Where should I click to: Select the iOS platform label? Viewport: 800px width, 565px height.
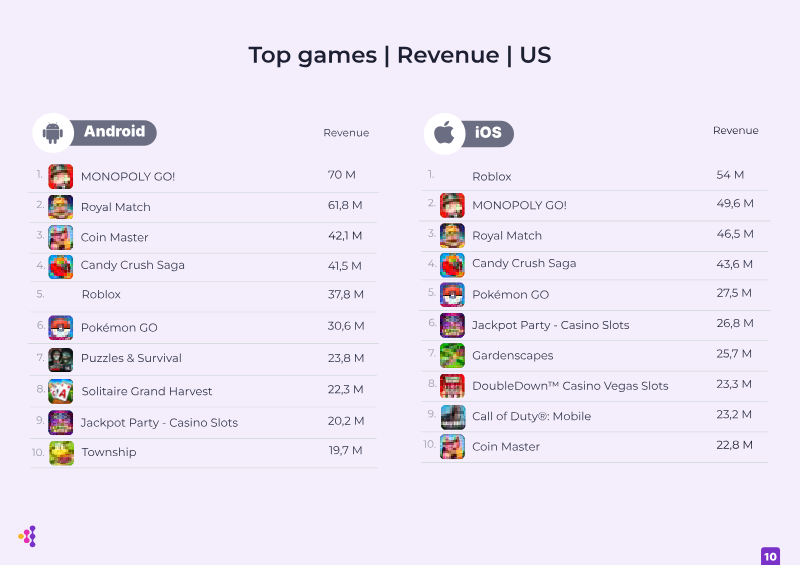click(488, 133)
